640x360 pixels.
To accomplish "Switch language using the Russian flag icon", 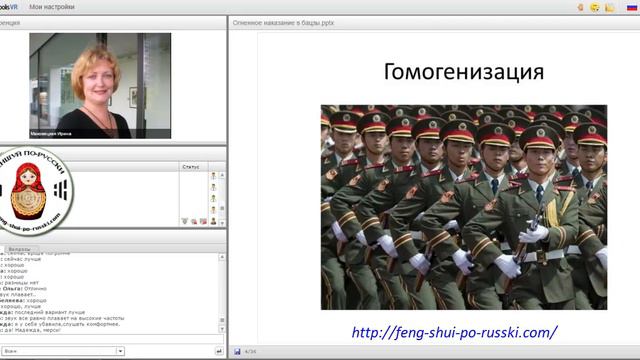I will pos(632,7).
